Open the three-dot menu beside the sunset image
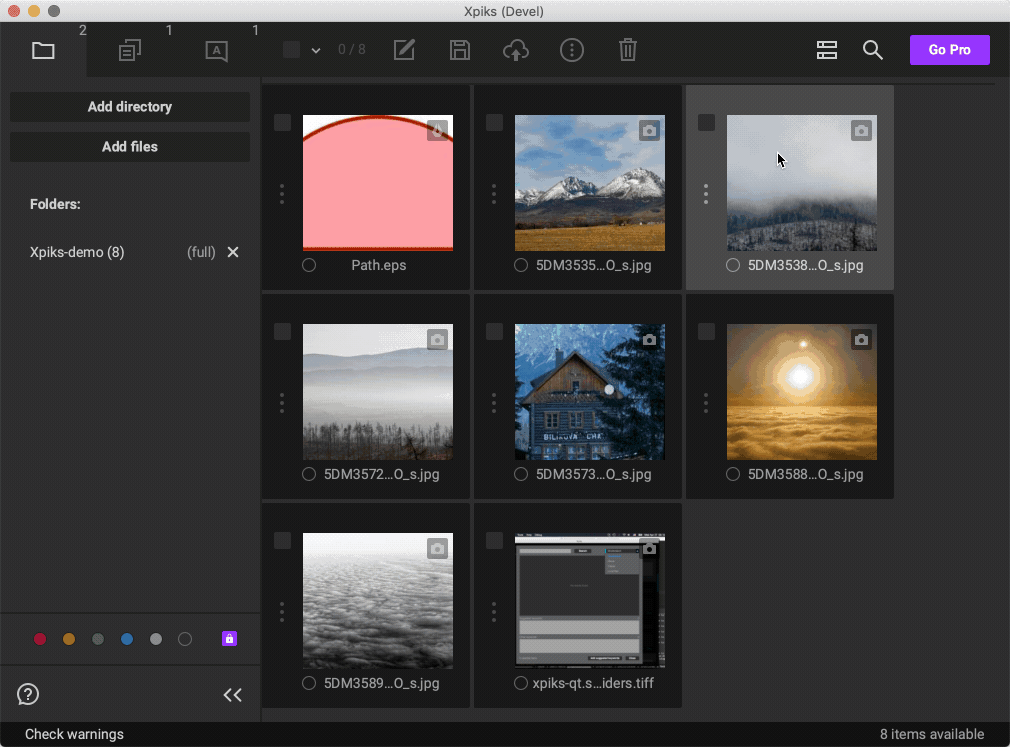 pyautogui.click(x=706, y=403)
